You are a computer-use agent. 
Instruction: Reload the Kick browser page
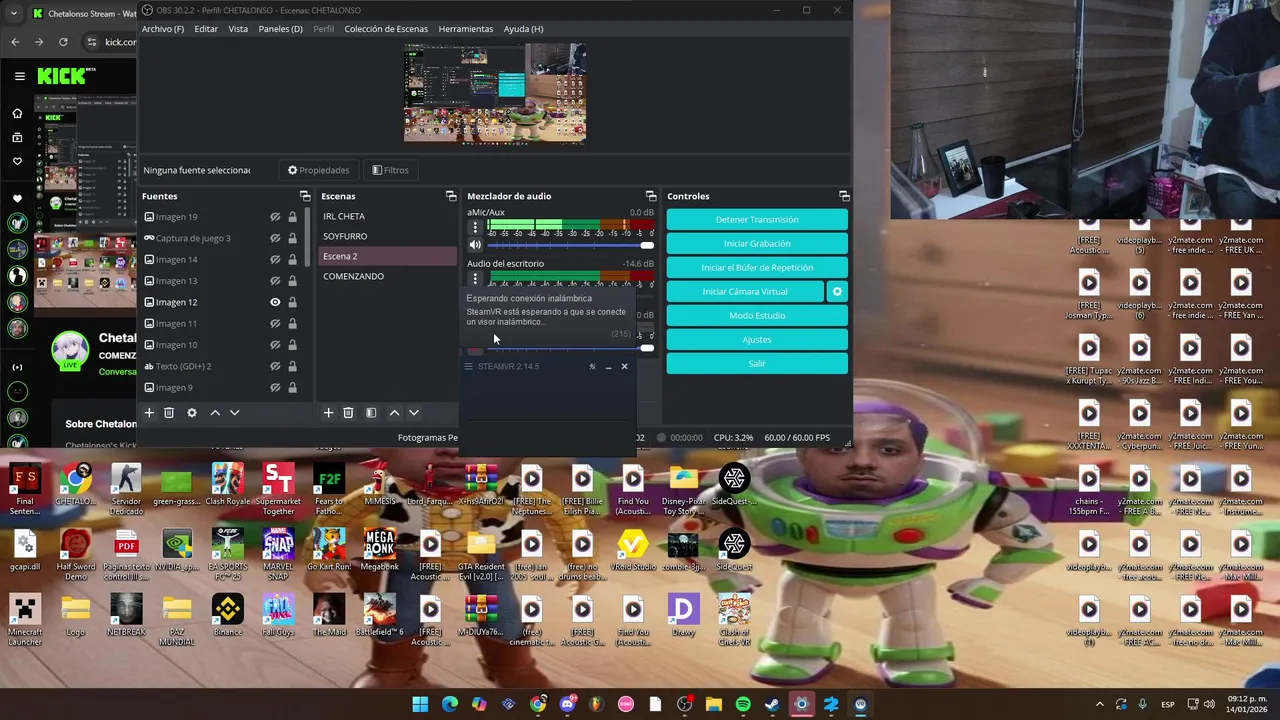[x=63, y=42]
